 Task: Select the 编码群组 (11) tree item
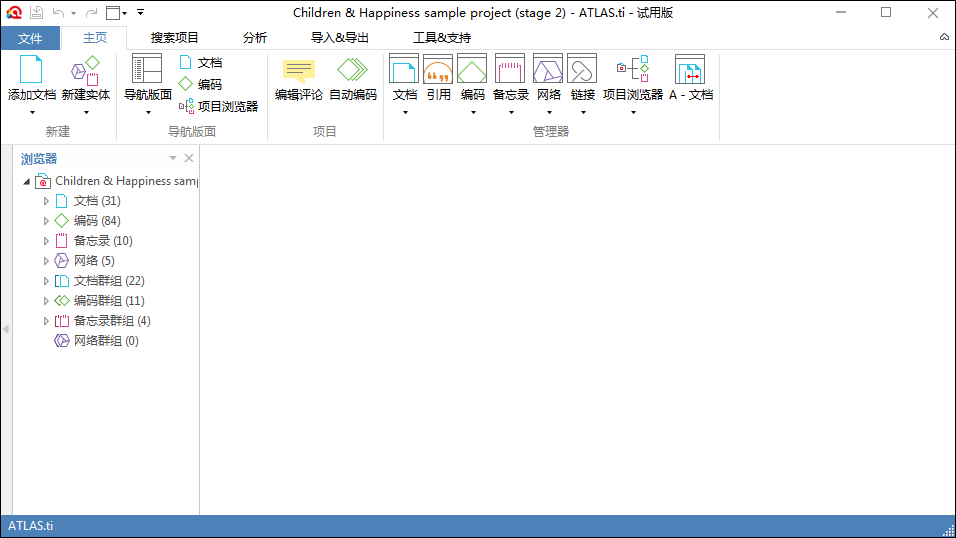click(x=99, y=301)
